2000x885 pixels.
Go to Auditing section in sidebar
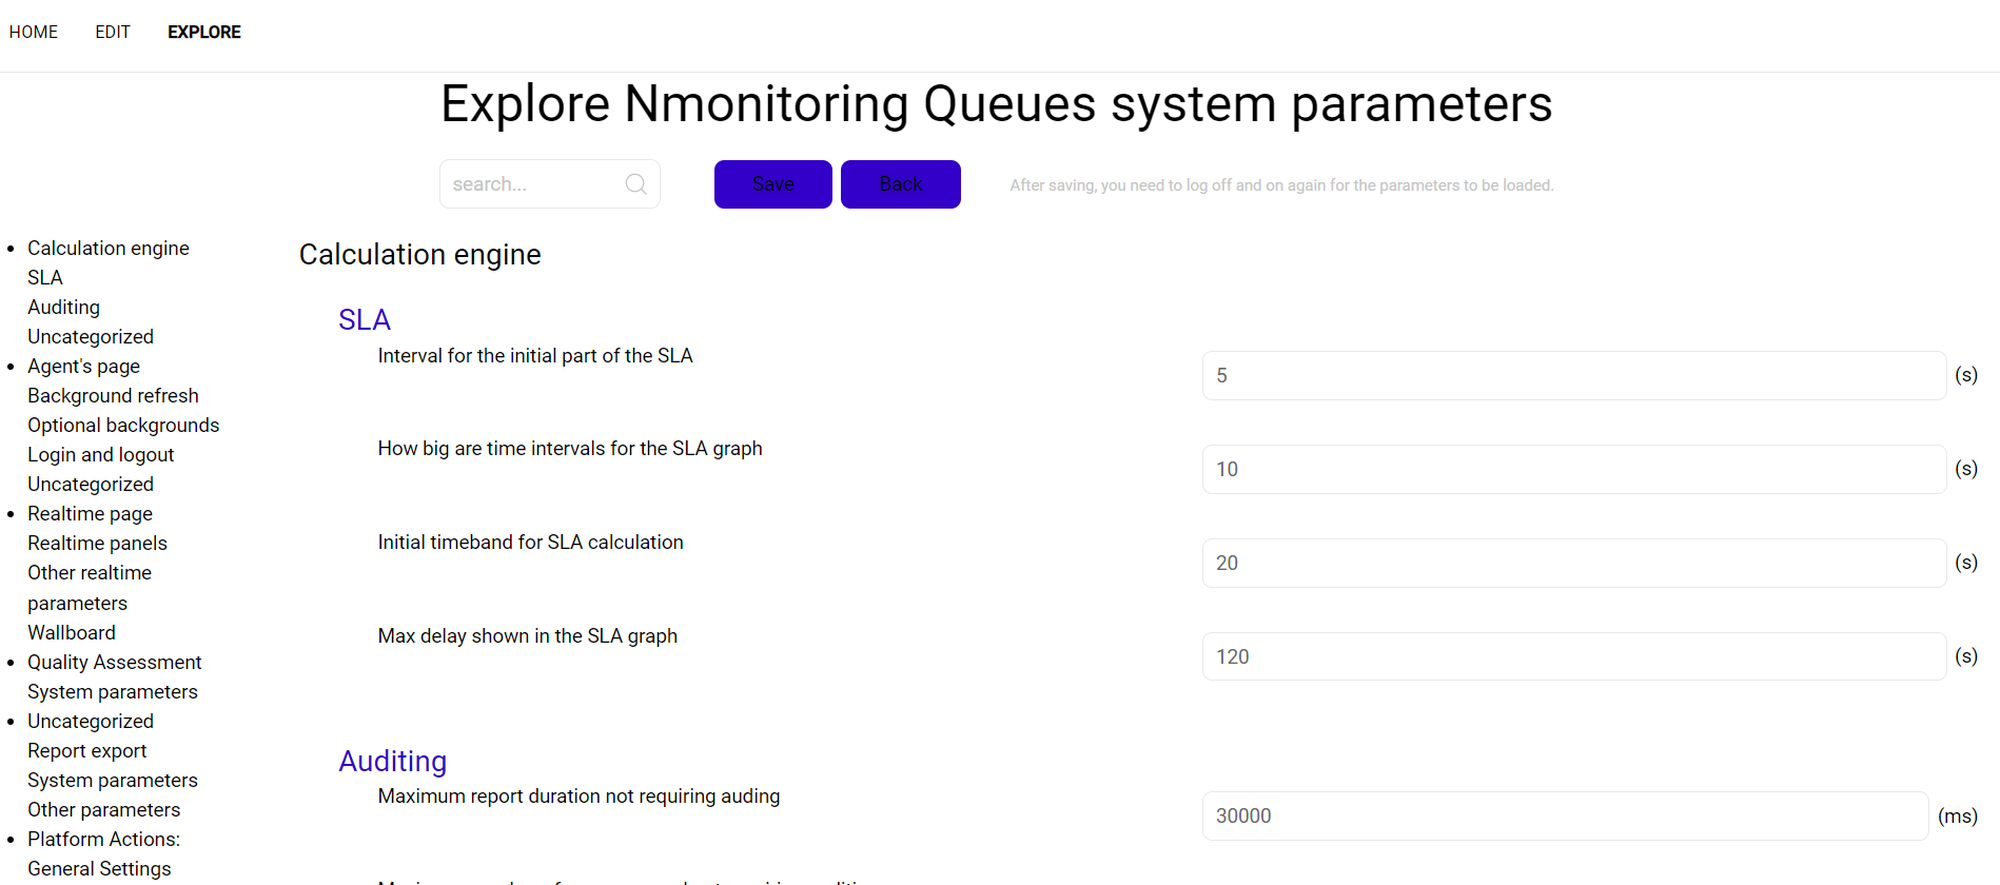point(63,307)
